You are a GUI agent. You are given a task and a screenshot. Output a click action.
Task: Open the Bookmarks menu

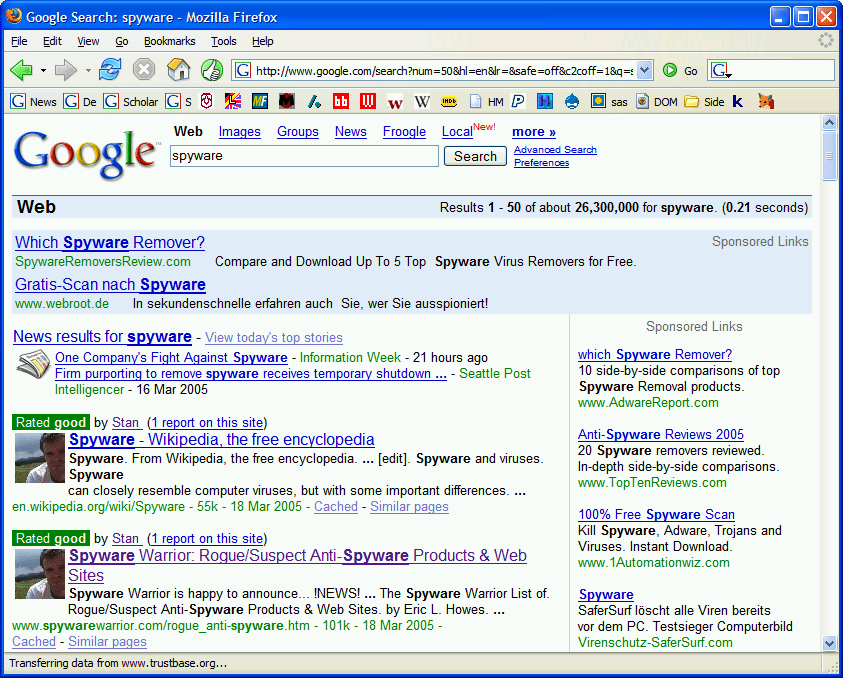(169, 41)
